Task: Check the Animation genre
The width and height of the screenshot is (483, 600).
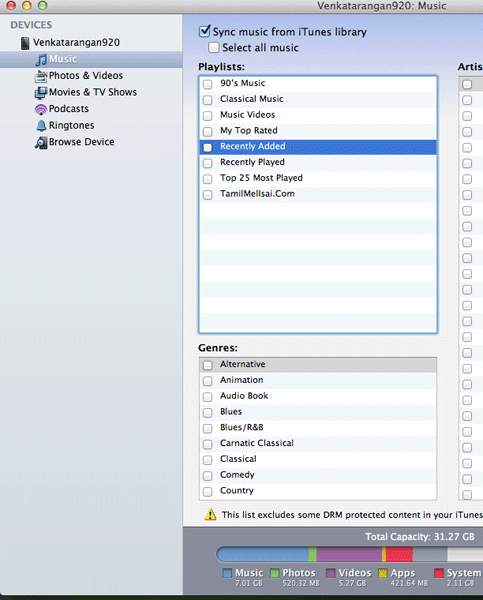Action: (207, 381)
